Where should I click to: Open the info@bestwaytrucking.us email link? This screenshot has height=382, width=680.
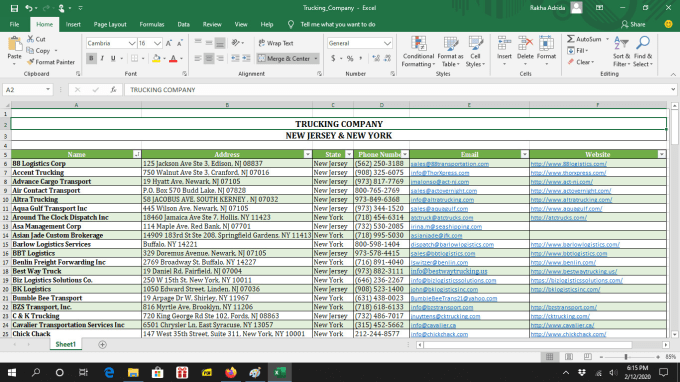449,271
